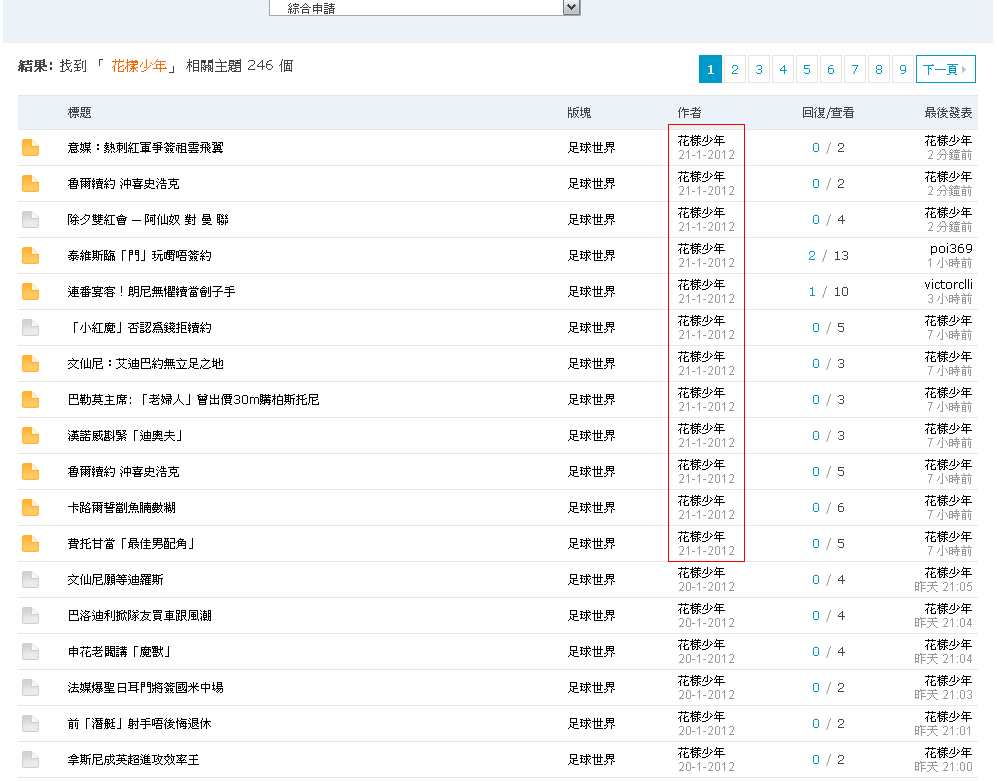
Task: Click gray icon next to 「小紅魔」否認為錢拒續約
Action: 31,328
